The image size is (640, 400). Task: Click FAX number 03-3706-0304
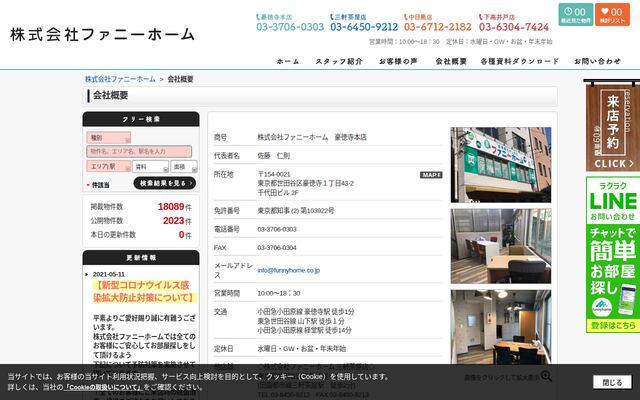277,248
